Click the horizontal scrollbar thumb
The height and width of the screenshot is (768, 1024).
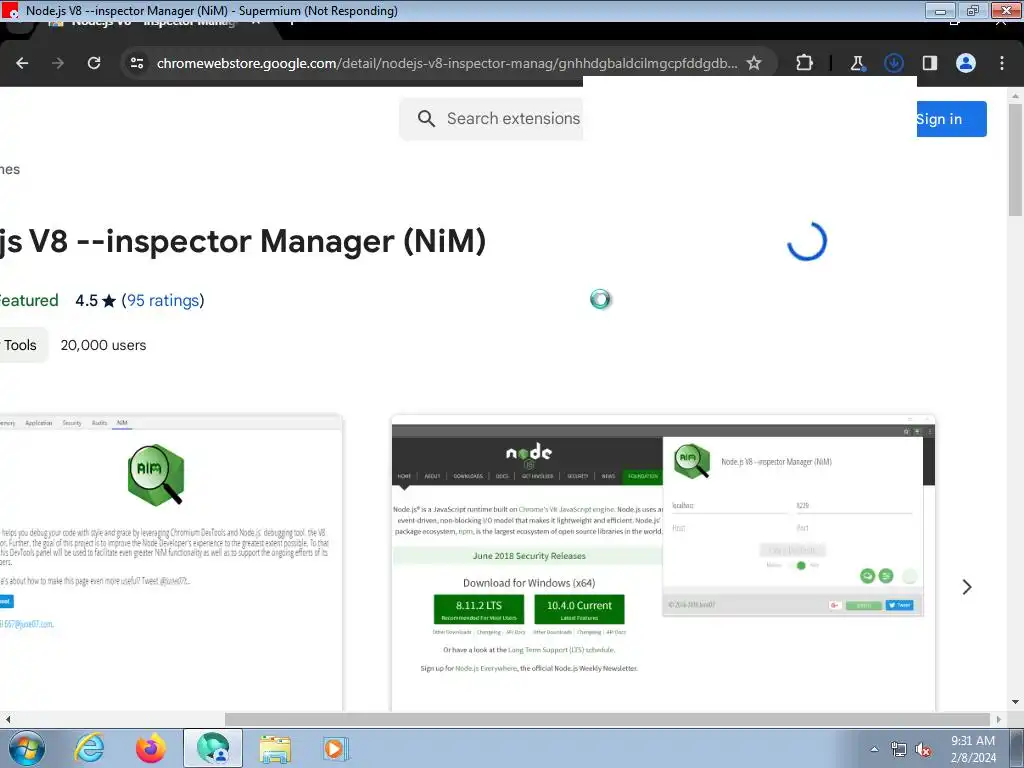607,719
